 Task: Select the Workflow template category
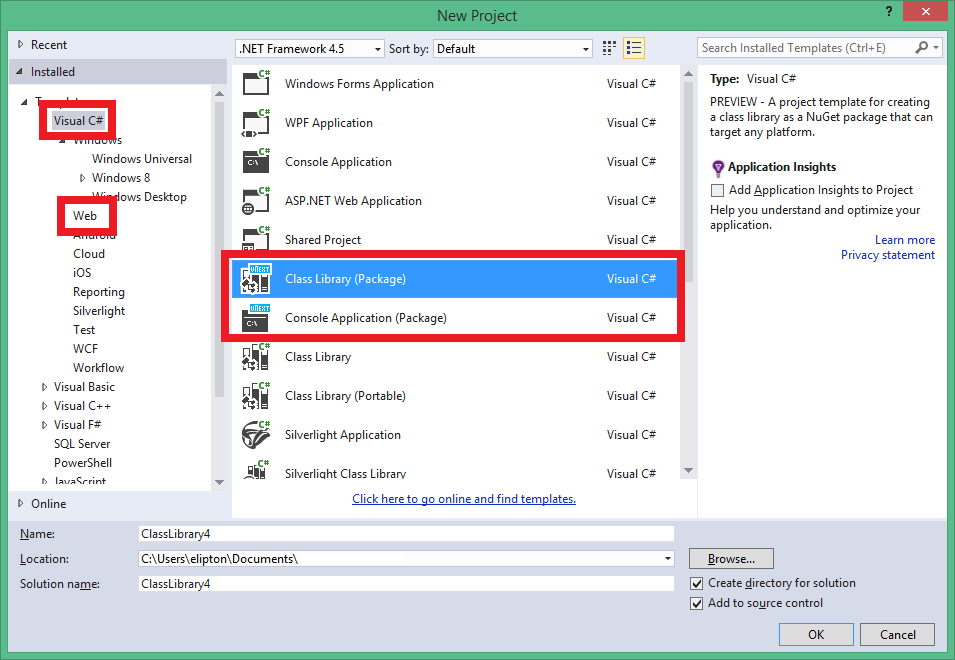click(x=98, y=368)
